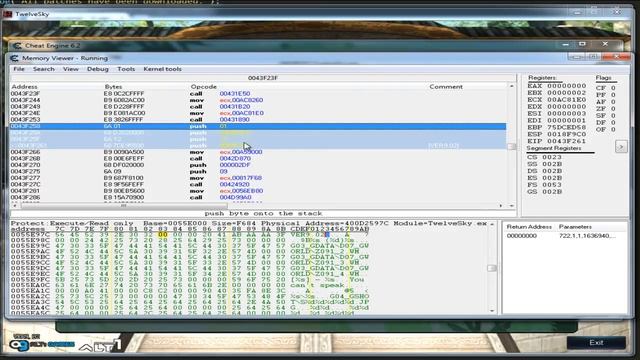The height and width of the screenshot is (360, 640).
Task: Select the row at address 0043F286
Action: click(258, 198)
